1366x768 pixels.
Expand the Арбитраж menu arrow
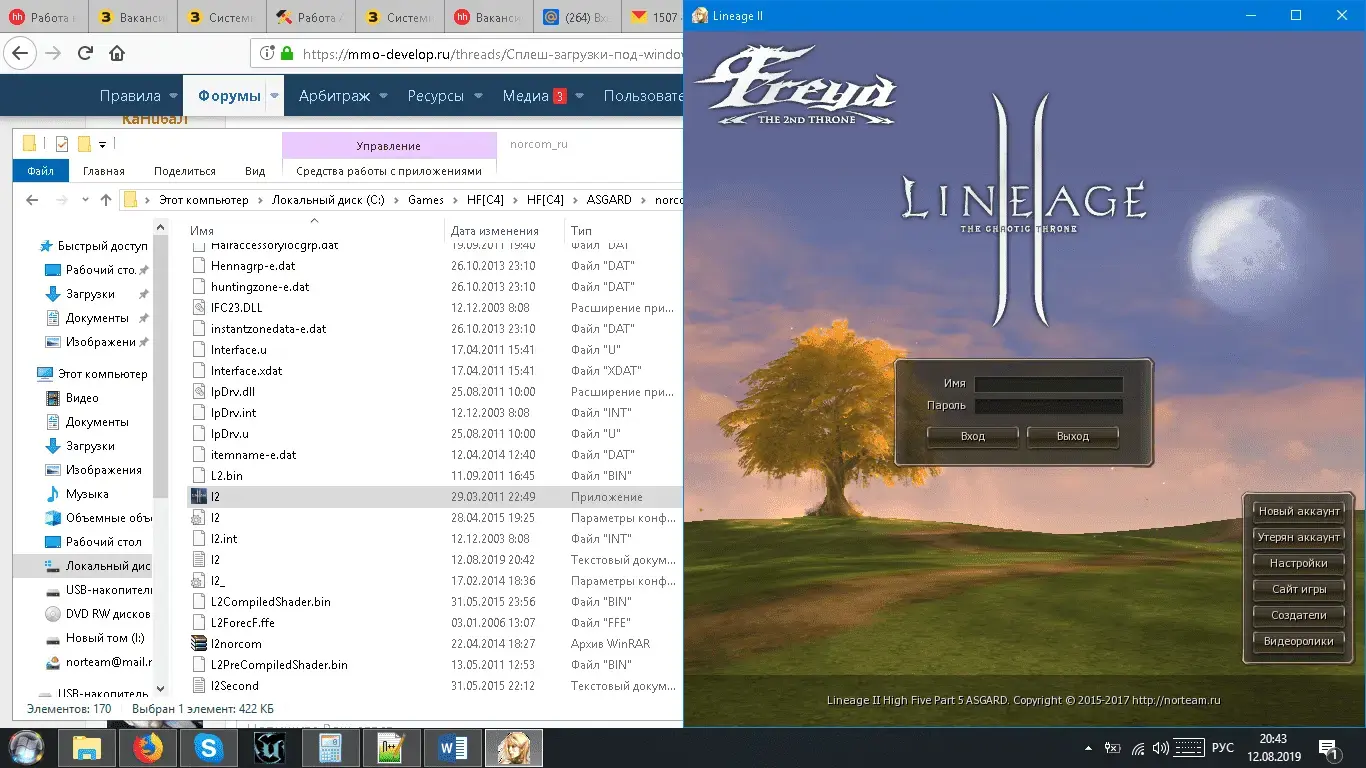click(x=383, y=96)
